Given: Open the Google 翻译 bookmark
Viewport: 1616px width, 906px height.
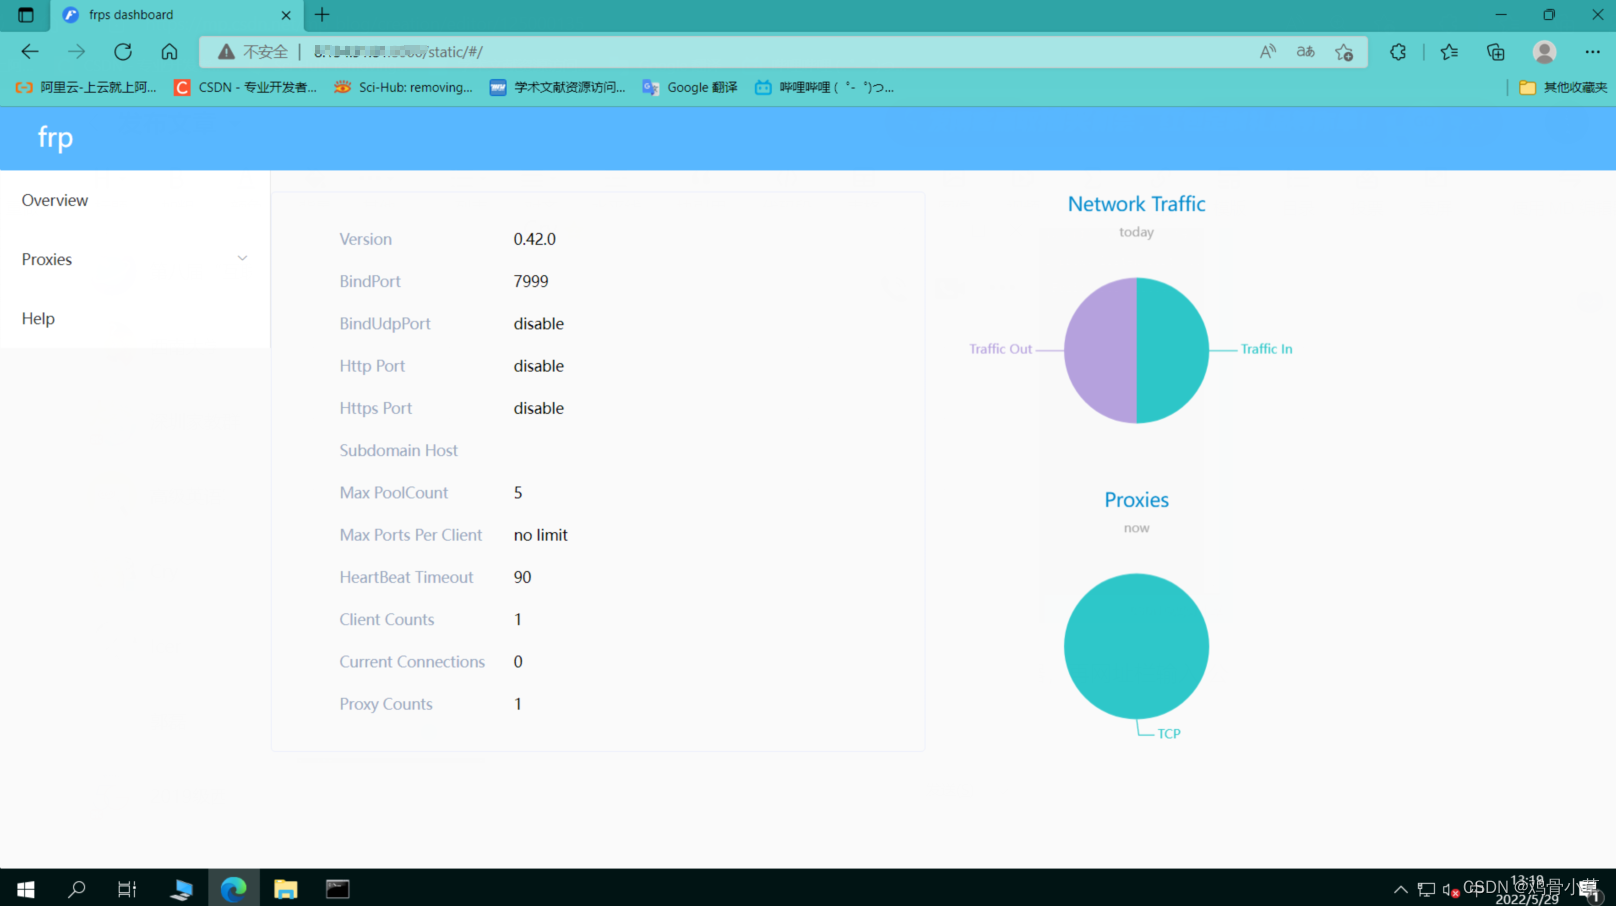Looking at the screenshot, I should [x=690, y=87].
